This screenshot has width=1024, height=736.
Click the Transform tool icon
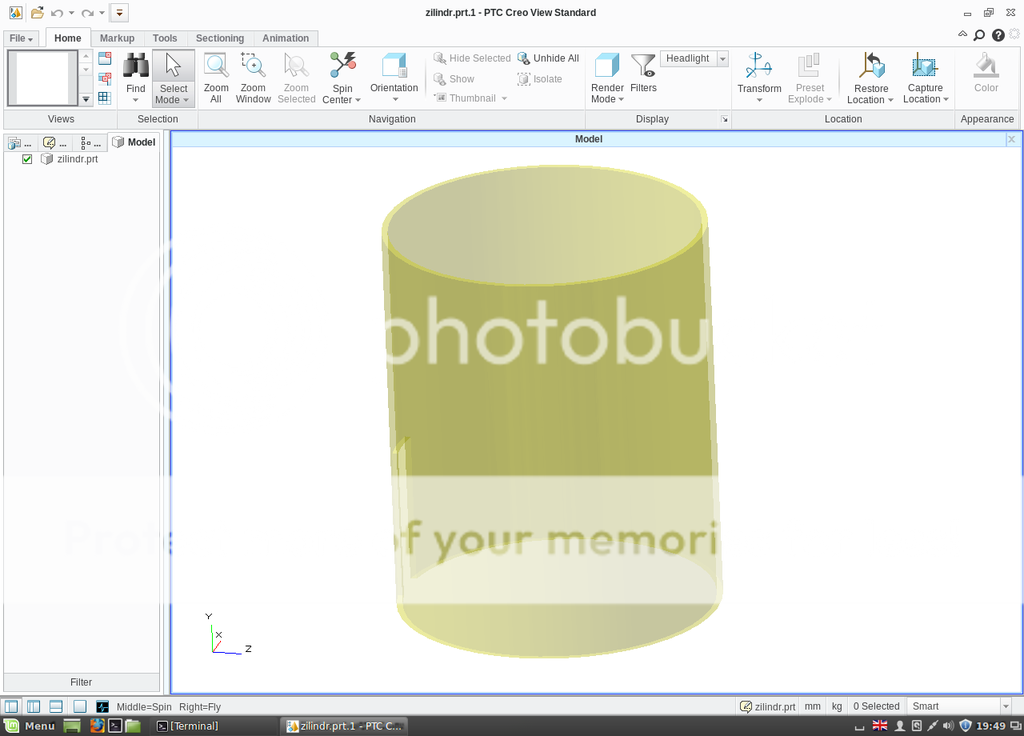(x=759, y=67)
